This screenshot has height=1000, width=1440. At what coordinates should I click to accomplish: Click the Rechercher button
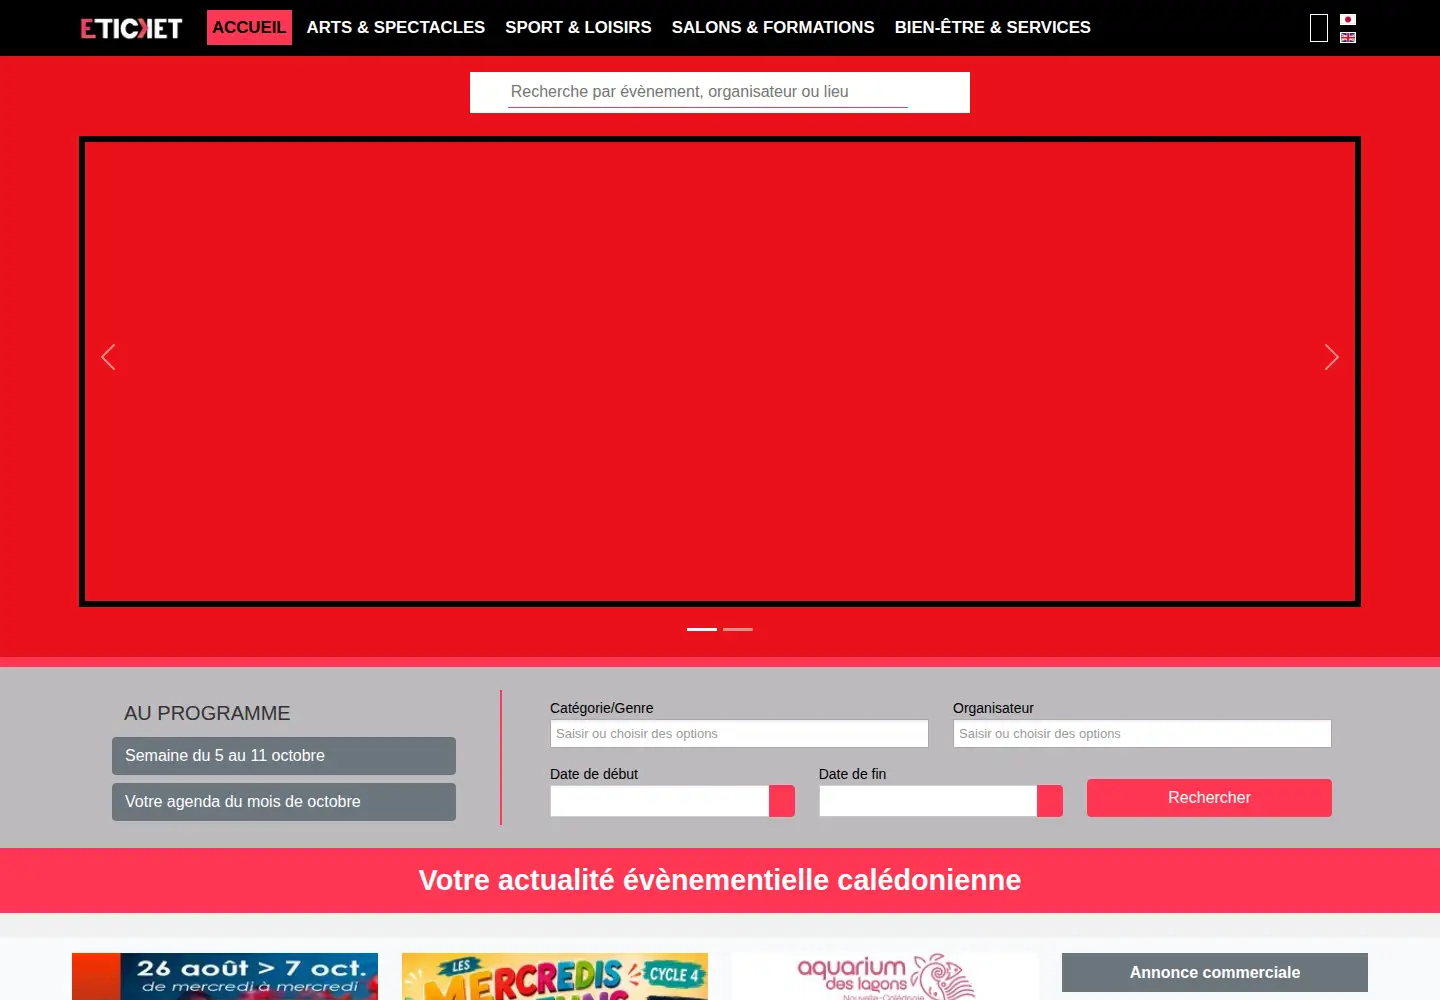1209,798
